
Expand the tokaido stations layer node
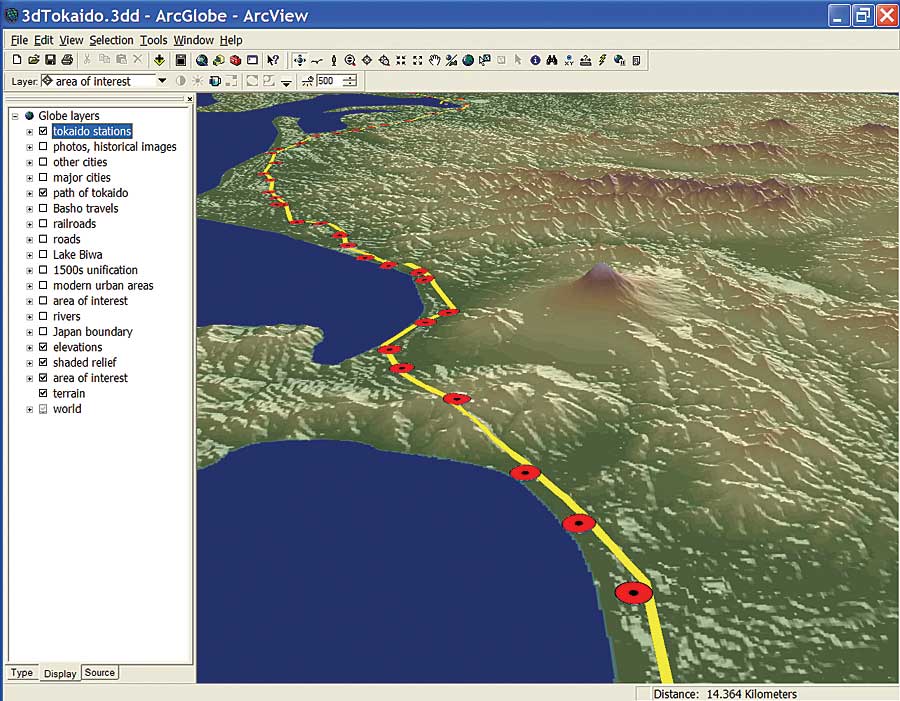point(29,131)
